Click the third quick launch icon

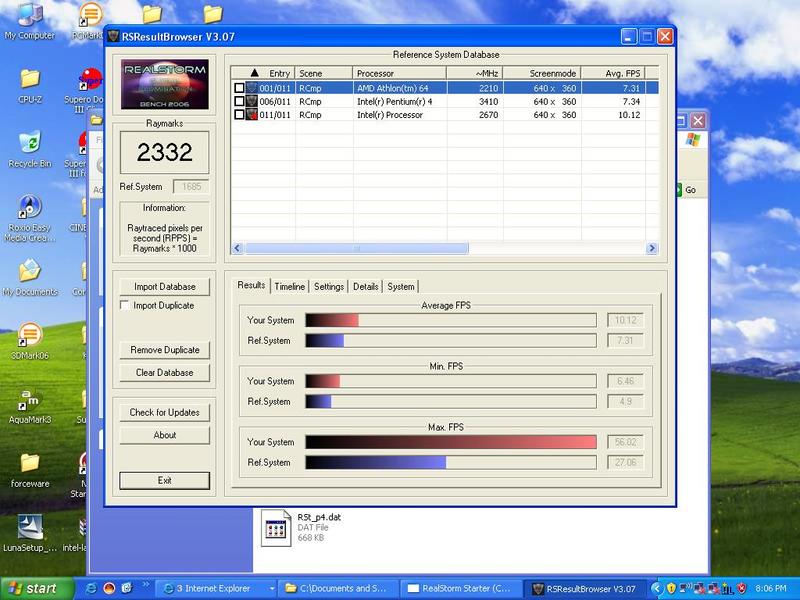127,588
